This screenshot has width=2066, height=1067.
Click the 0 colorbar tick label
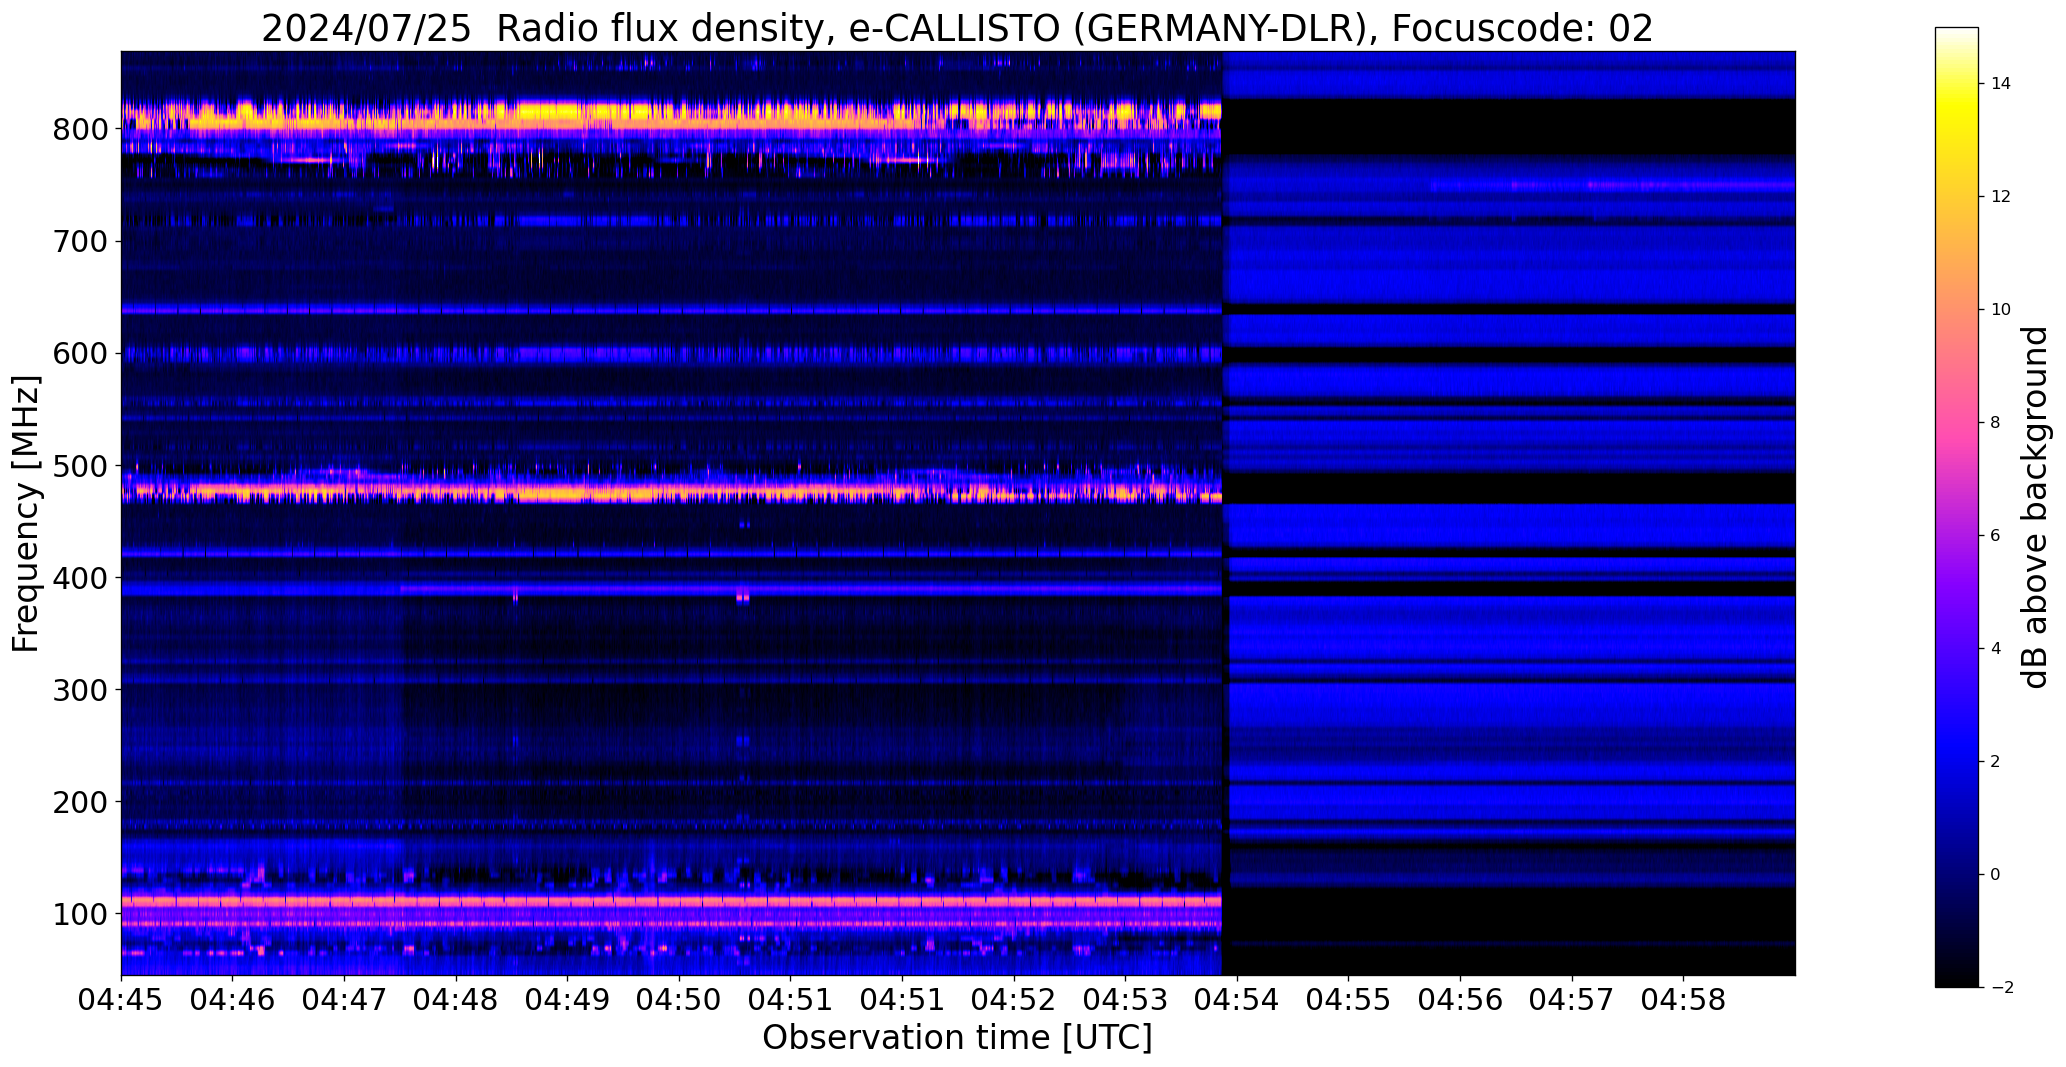click(1995, 875)
